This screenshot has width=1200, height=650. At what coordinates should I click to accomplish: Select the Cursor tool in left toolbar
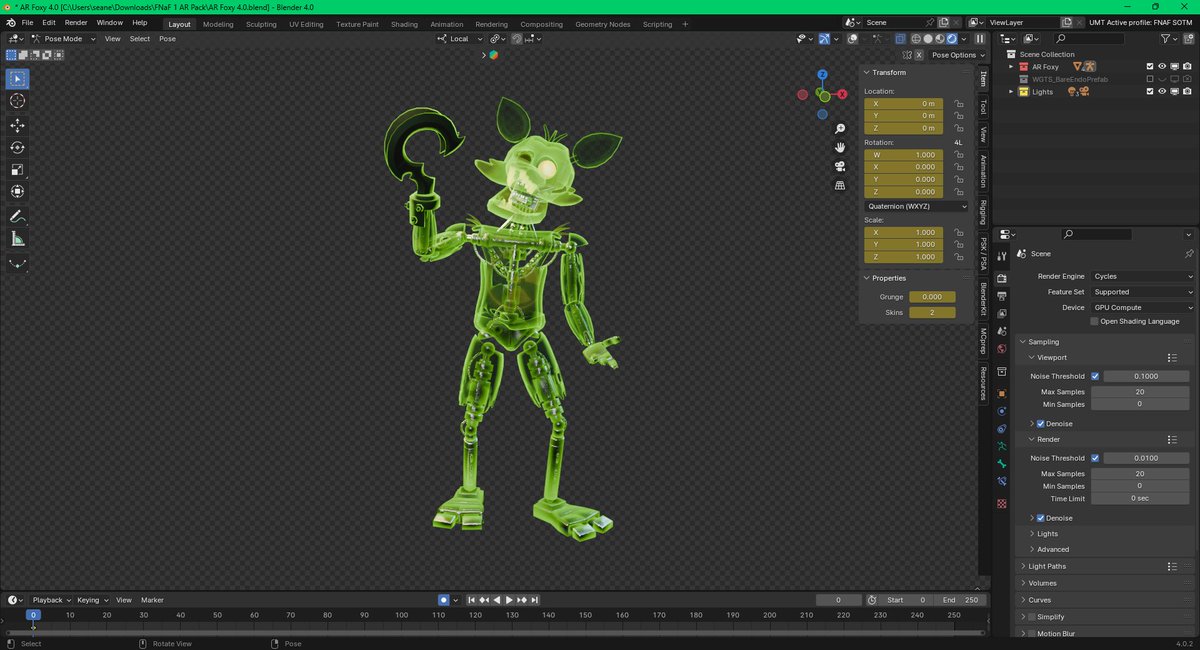pos(18,101)
